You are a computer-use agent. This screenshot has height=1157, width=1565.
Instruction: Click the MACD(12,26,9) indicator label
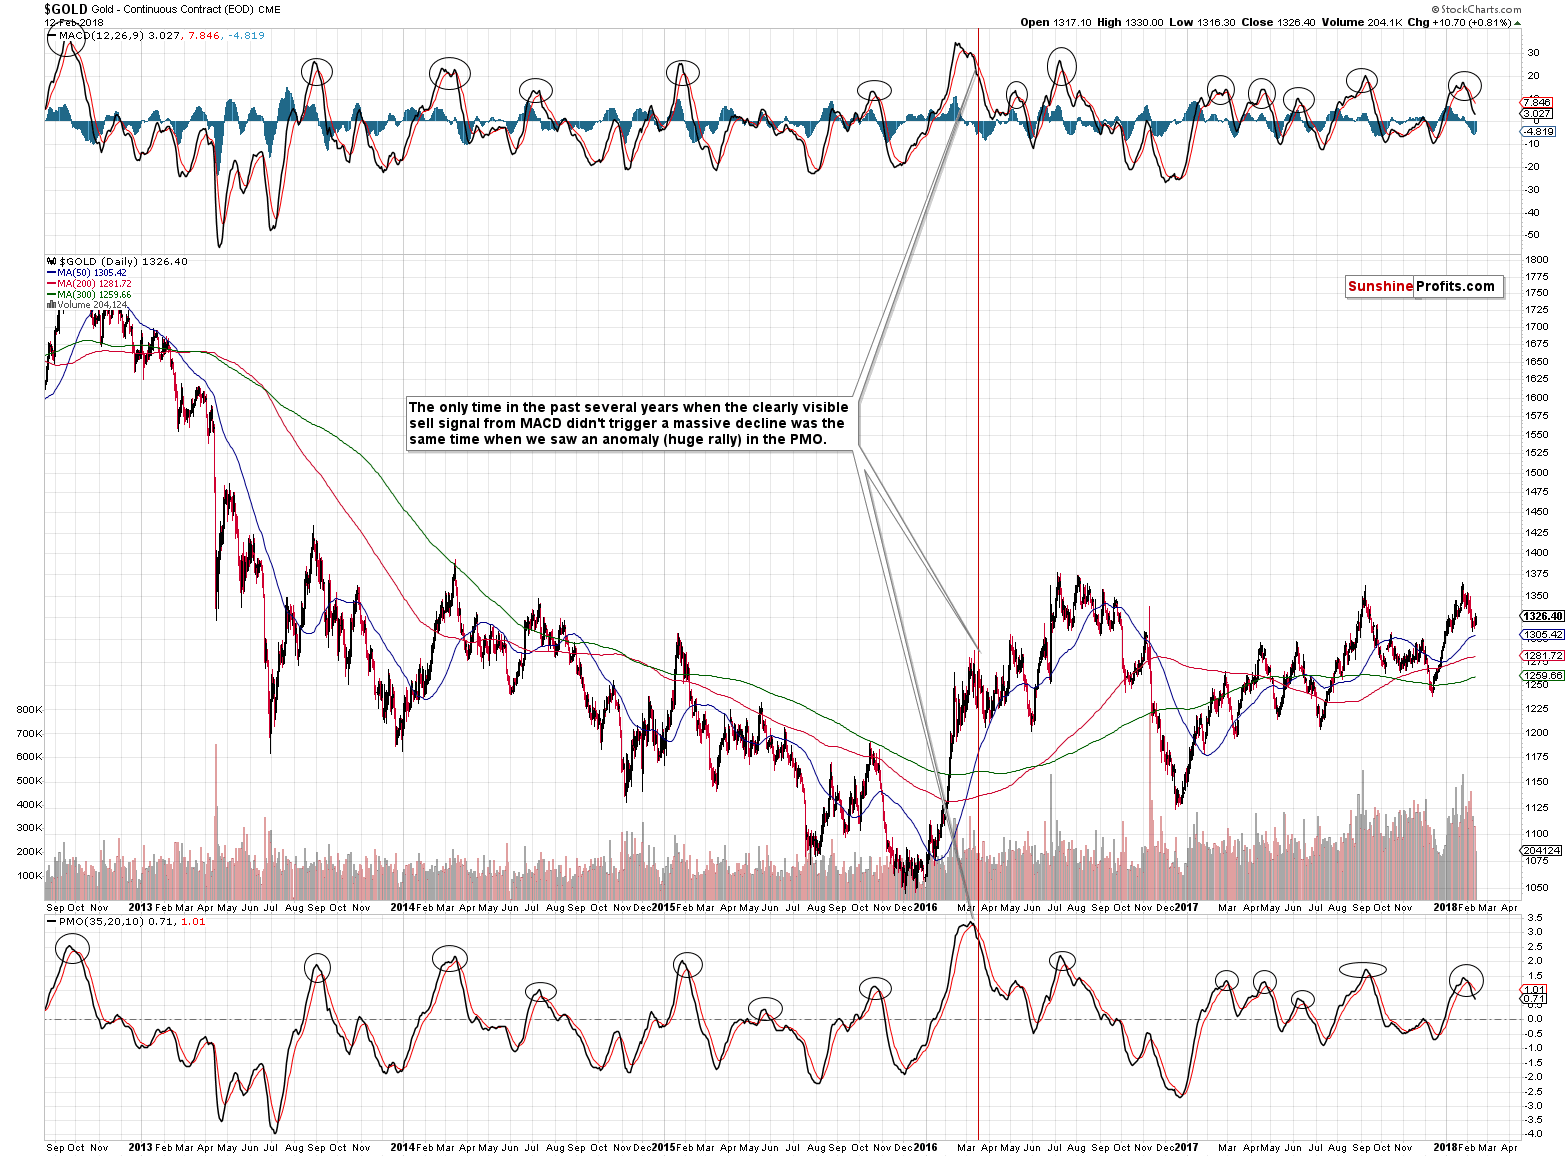pos(101,36)
